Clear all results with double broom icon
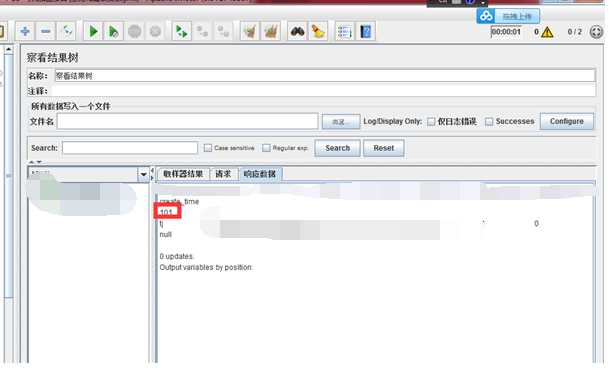The height and width of the screenshot is (387, 616). pos(271,31)
